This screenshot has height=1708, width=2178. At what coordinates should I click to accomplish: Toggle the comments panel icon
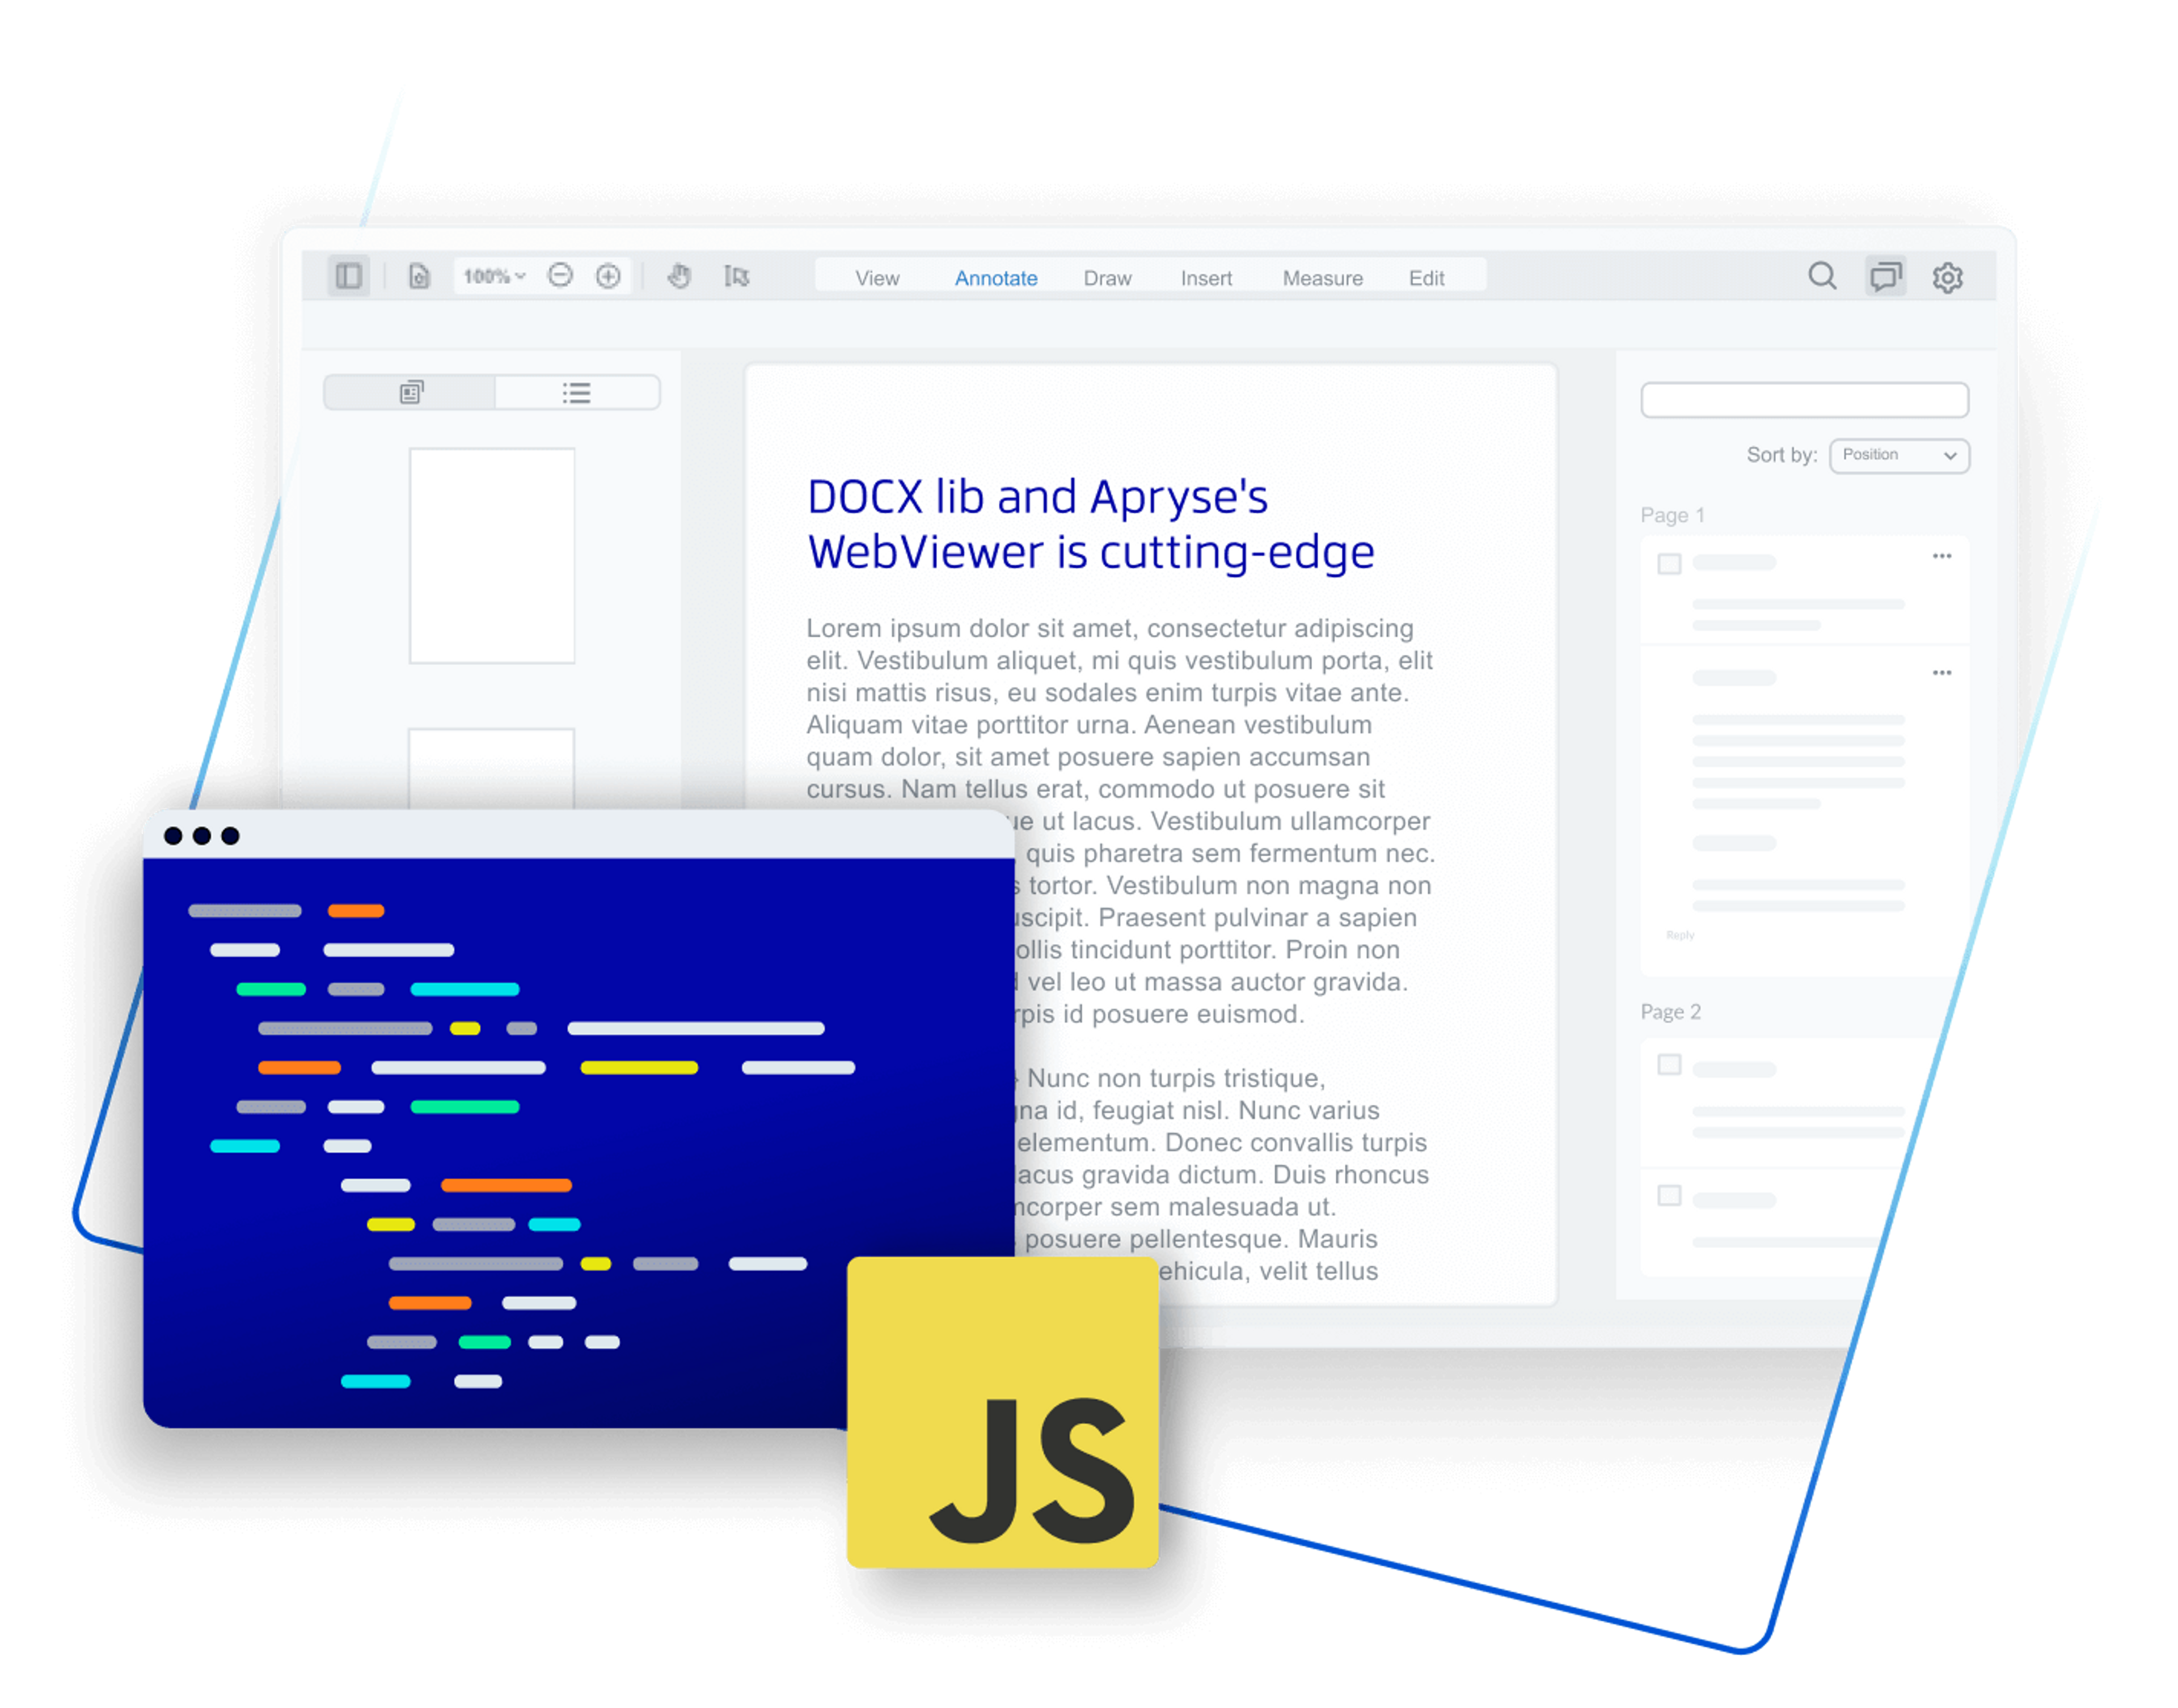pyautogui.click(x=1886, y=276)
